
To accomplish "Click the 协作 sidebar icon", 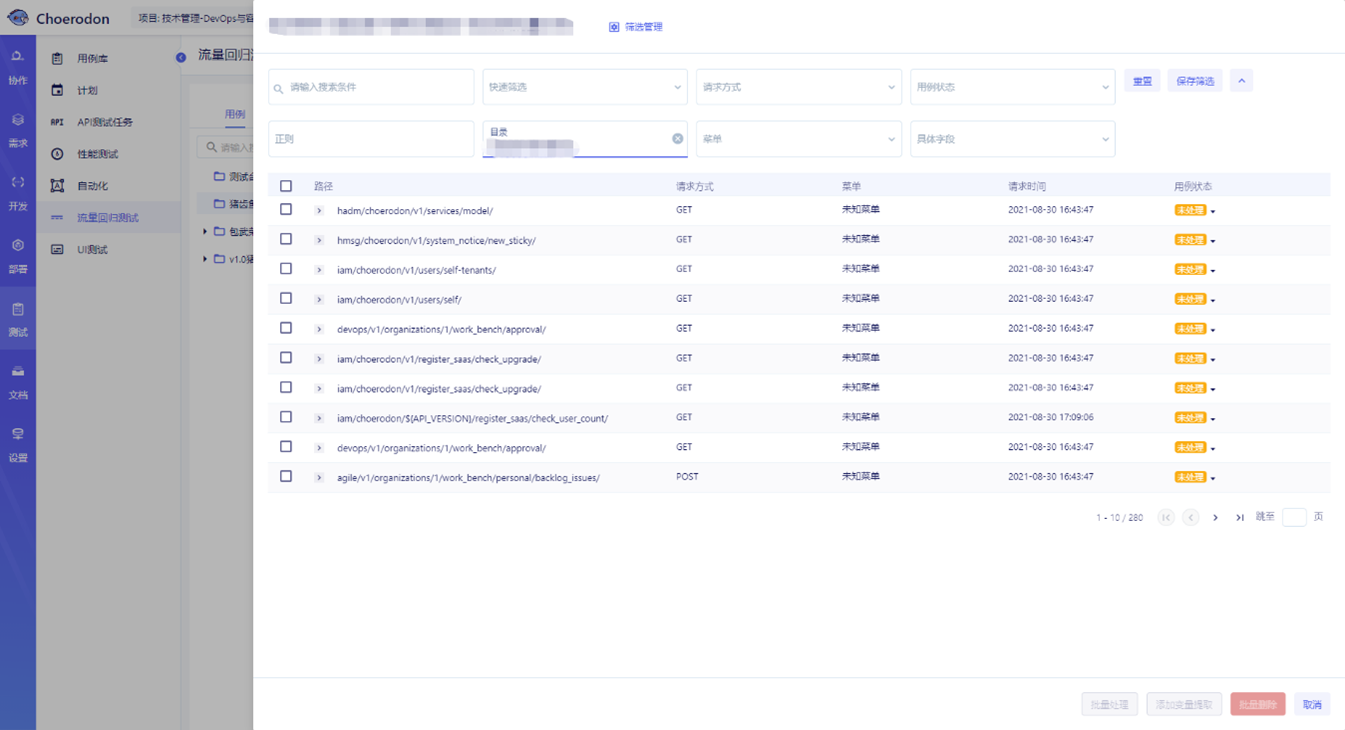I will pyautogui.click(x=18, y=57).
